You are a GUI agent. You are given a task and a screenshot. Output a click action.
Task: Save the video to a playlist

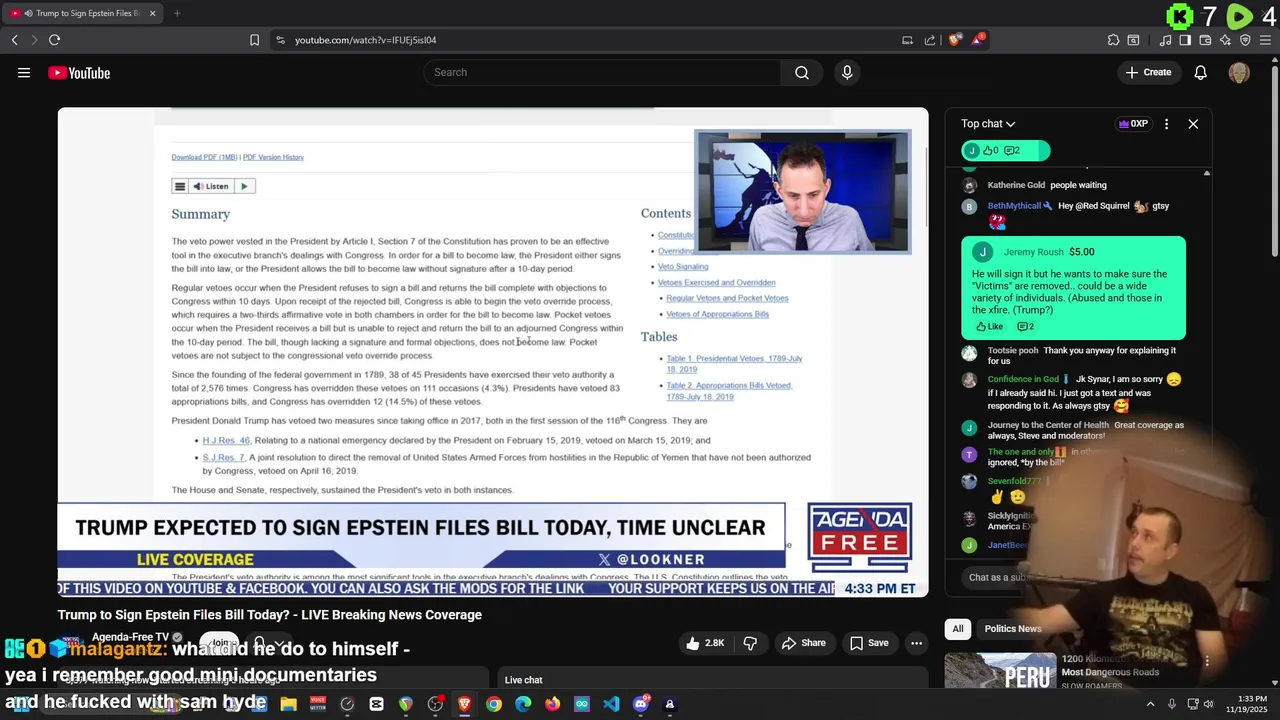[869, 643]
